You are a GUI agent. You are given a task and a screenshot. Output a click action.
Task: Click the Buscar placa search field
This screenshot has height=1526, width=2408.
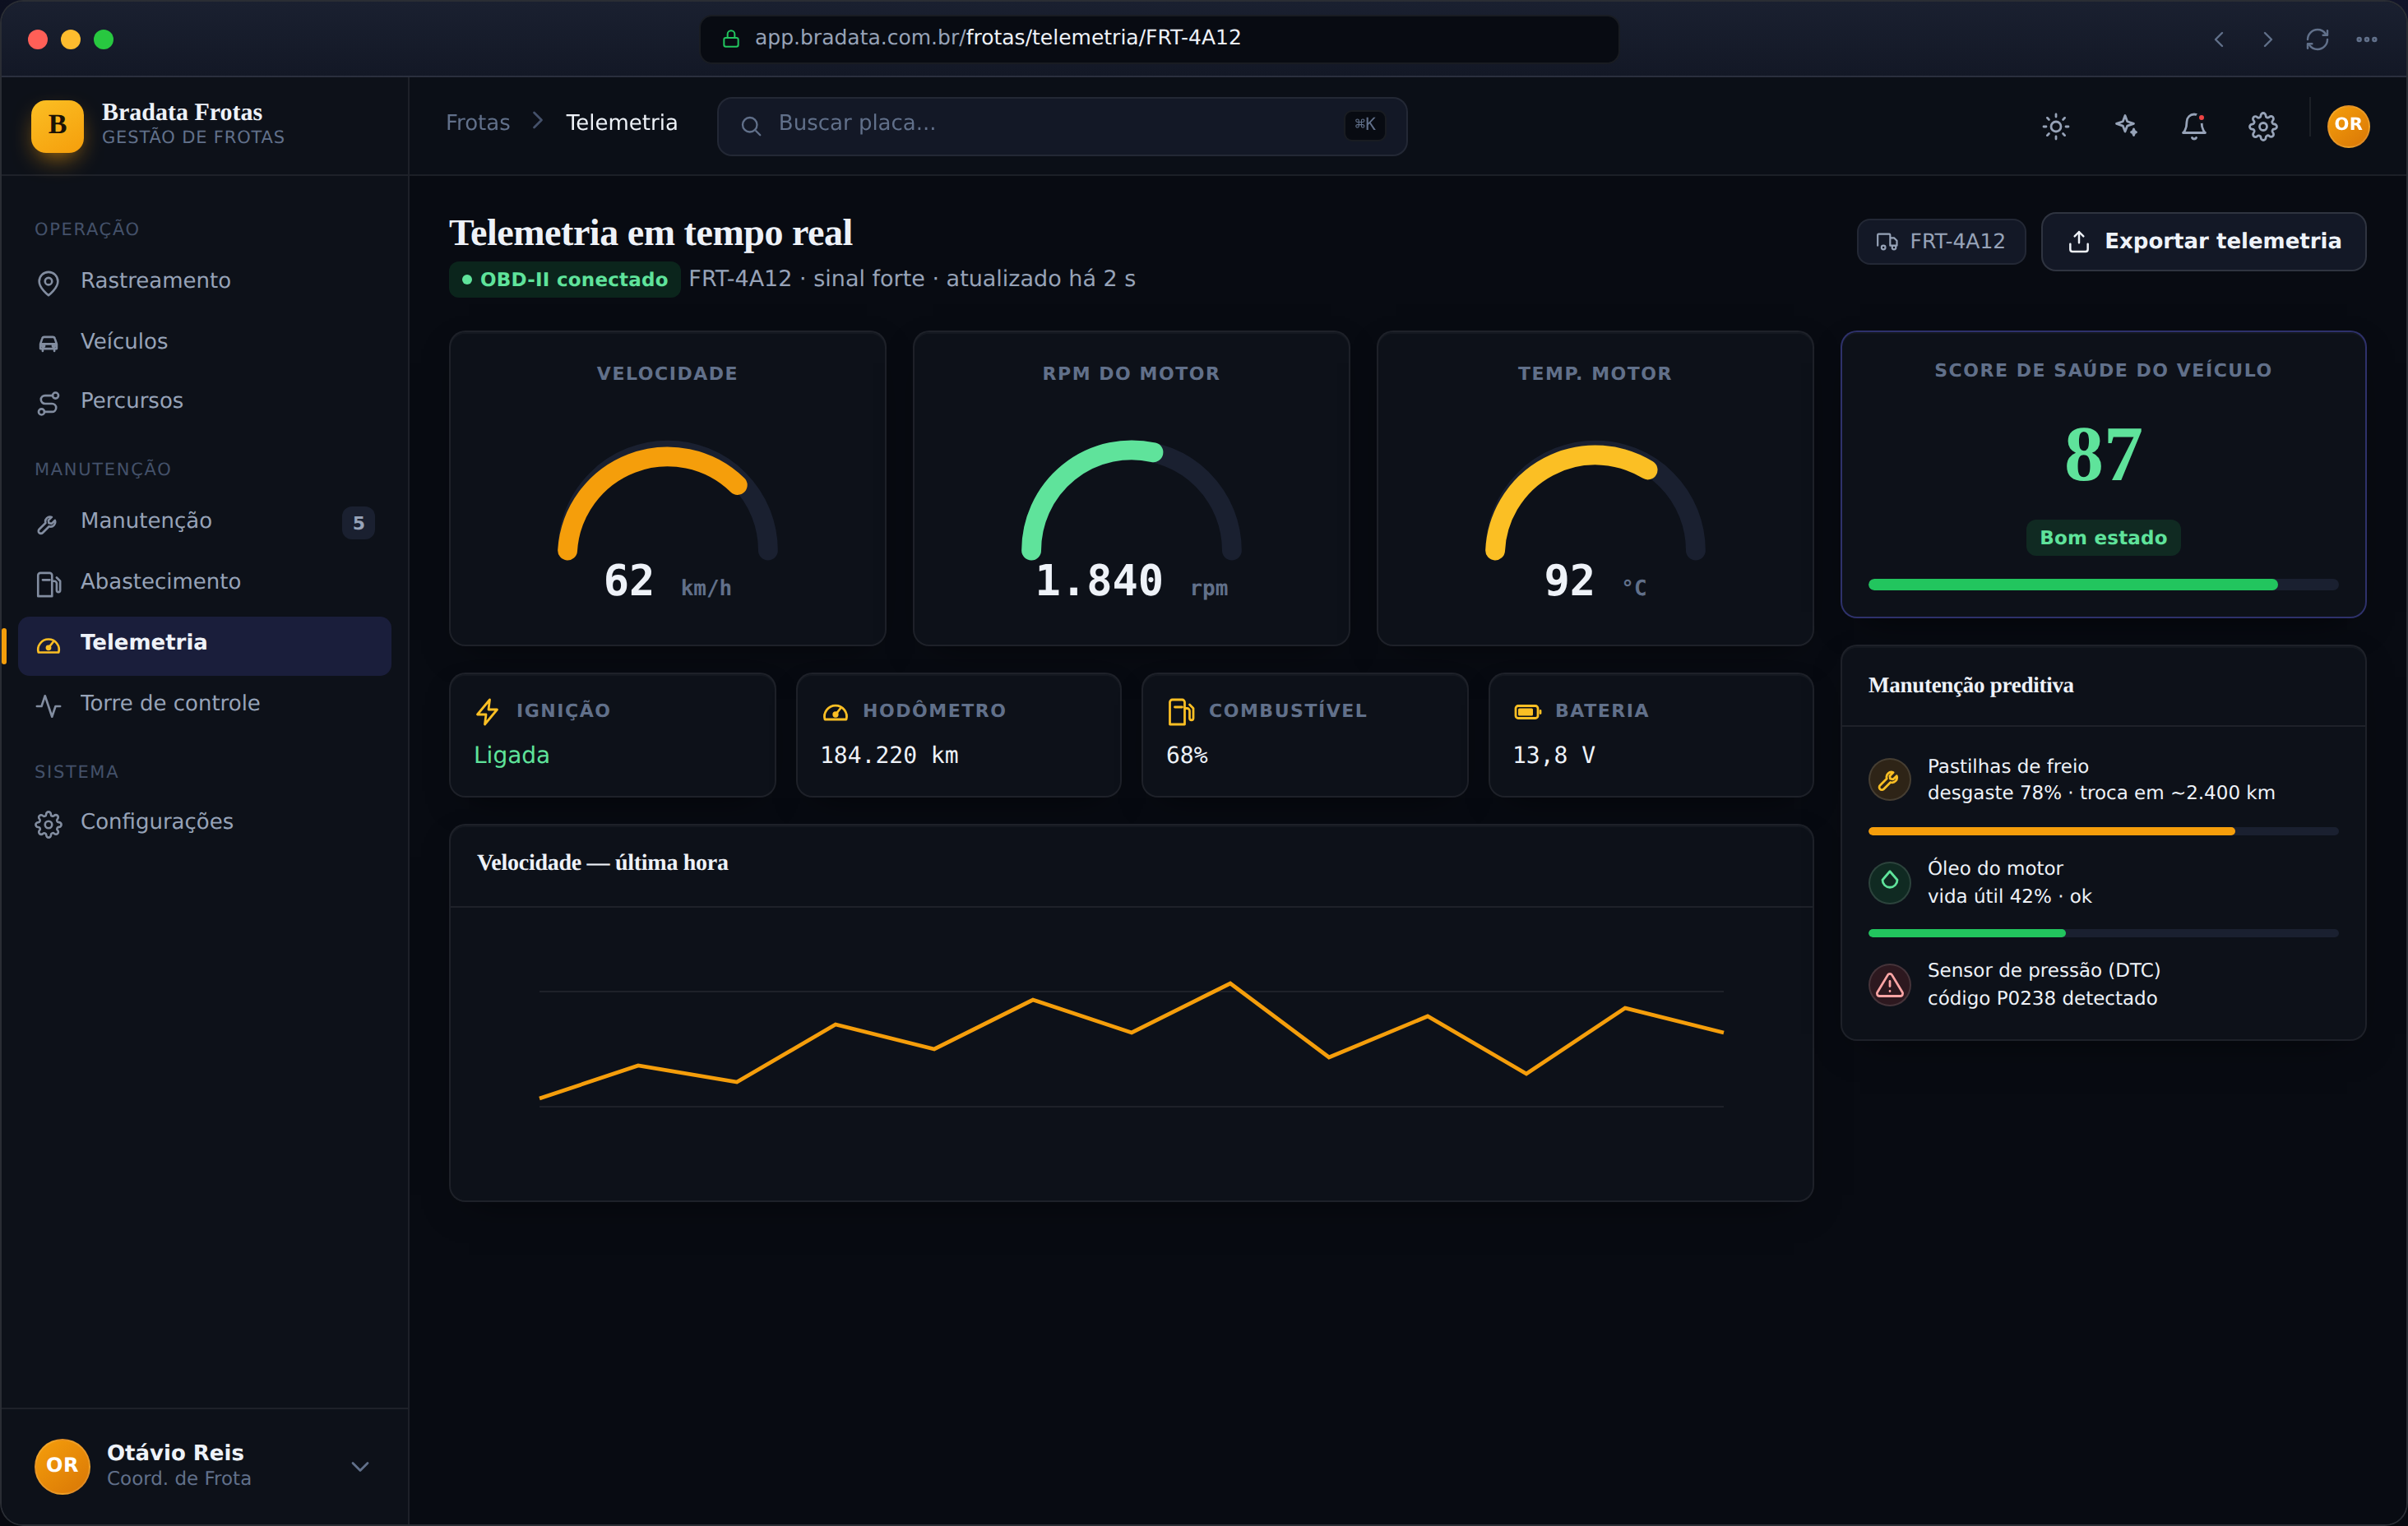1062,126
